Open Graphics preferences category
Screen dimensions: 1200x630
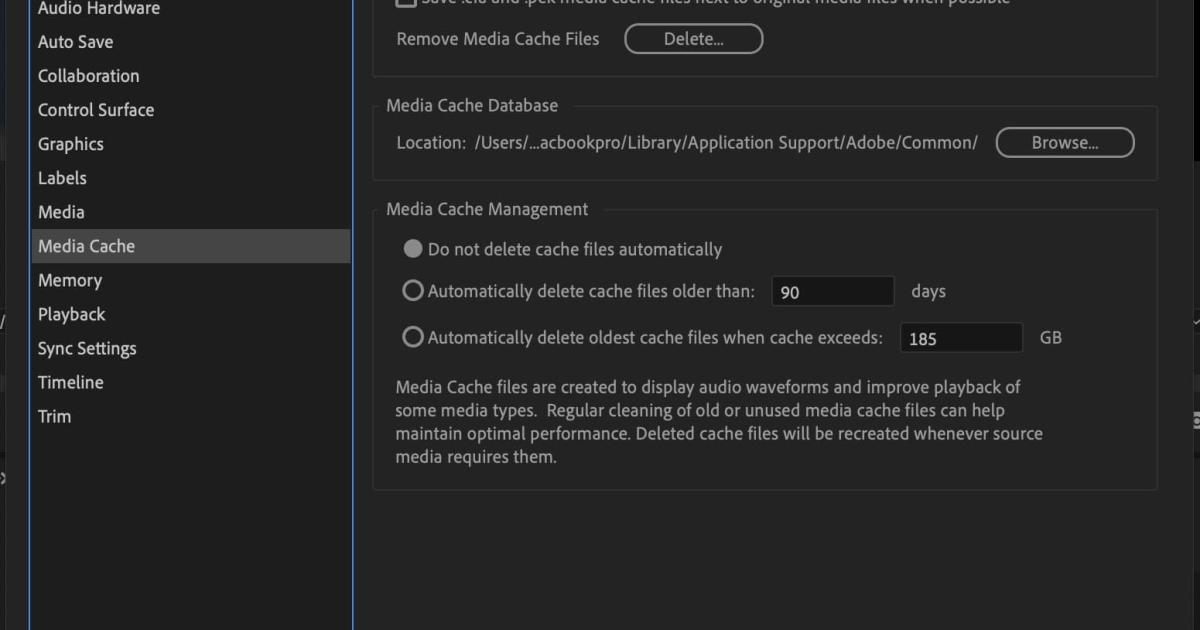pyautogui.click(x=70, y=144)
